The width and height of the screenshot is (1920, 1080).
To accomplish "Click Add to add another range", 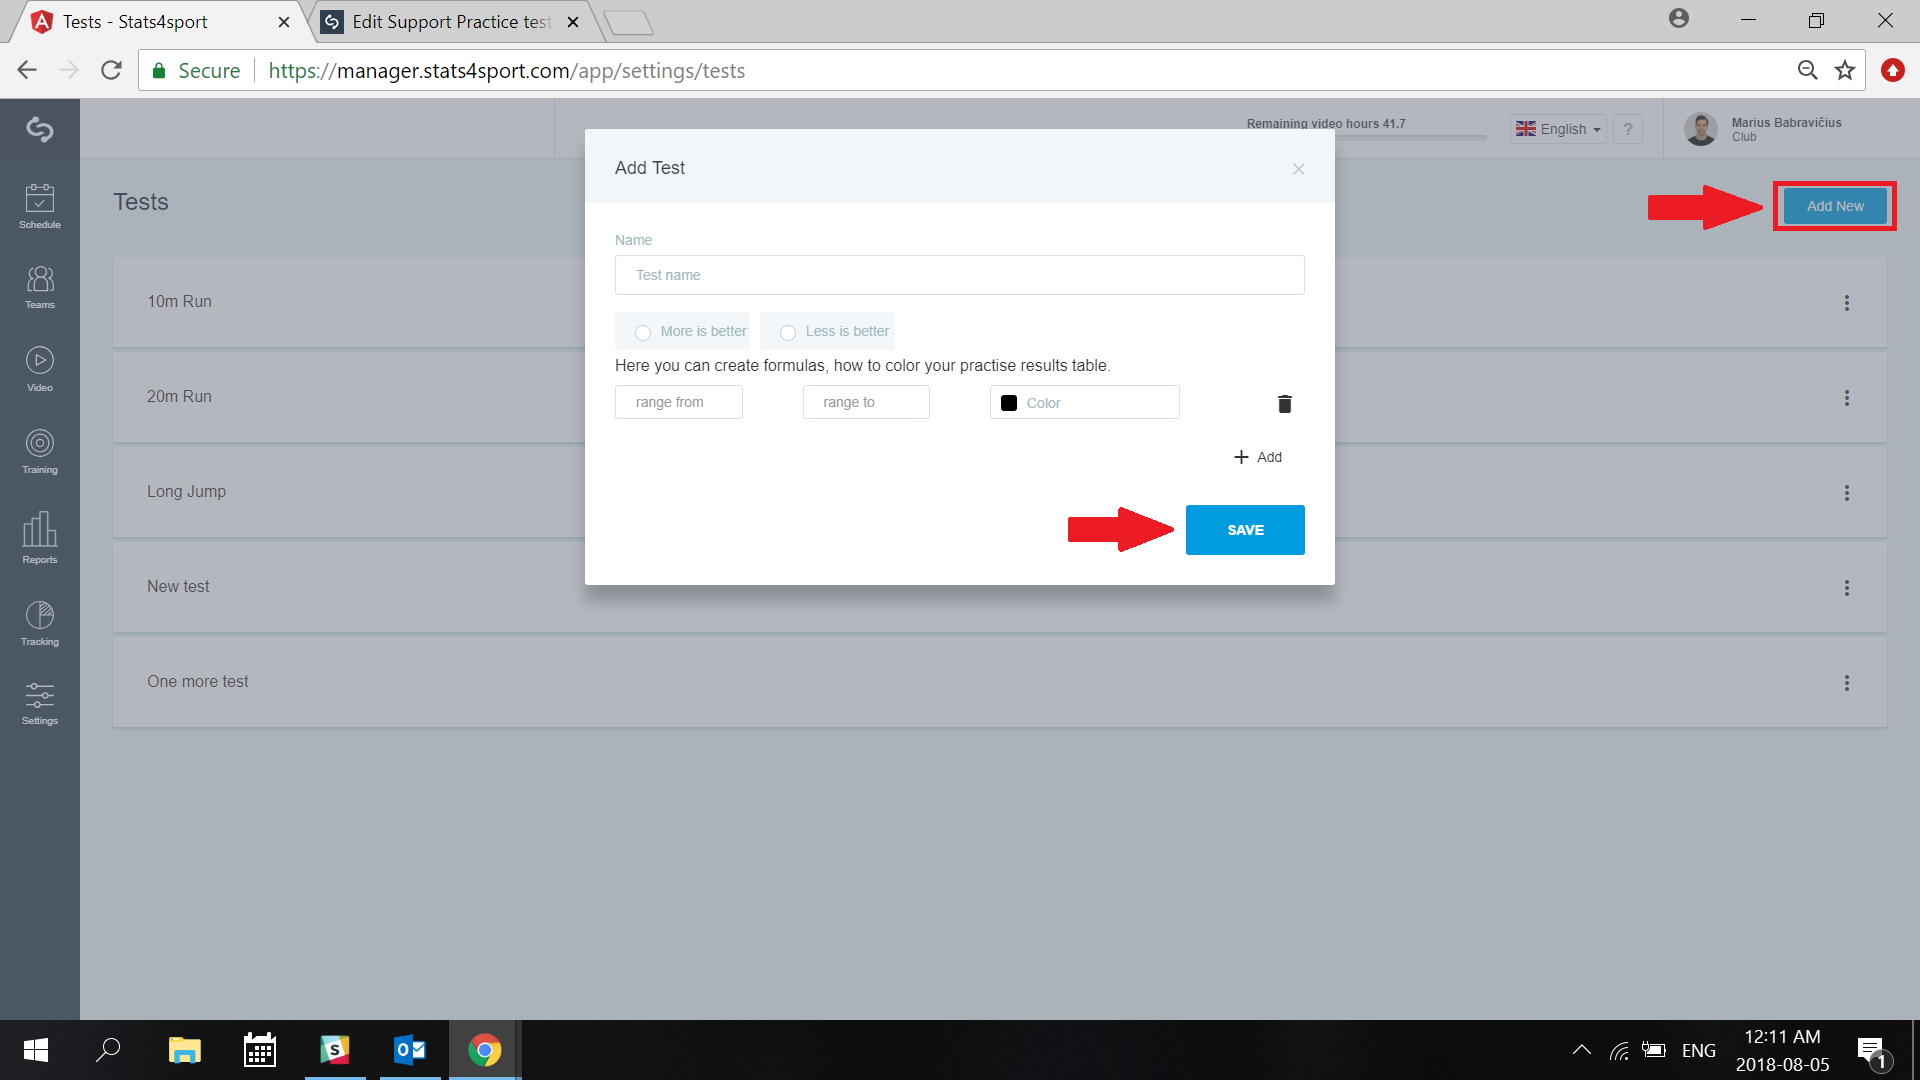I will tap(1258, 457).
